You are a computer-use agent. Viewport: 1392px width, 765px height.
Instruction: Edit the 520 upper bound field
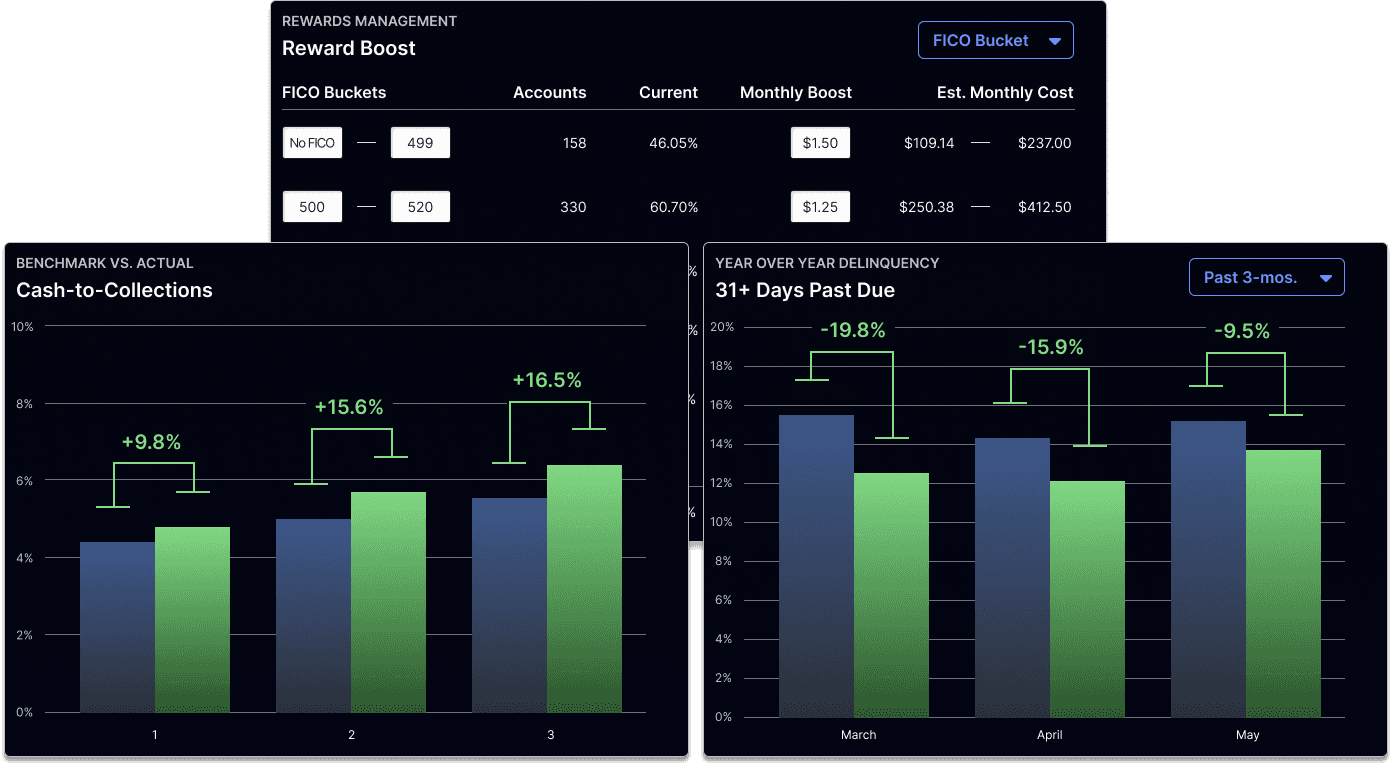420,207
